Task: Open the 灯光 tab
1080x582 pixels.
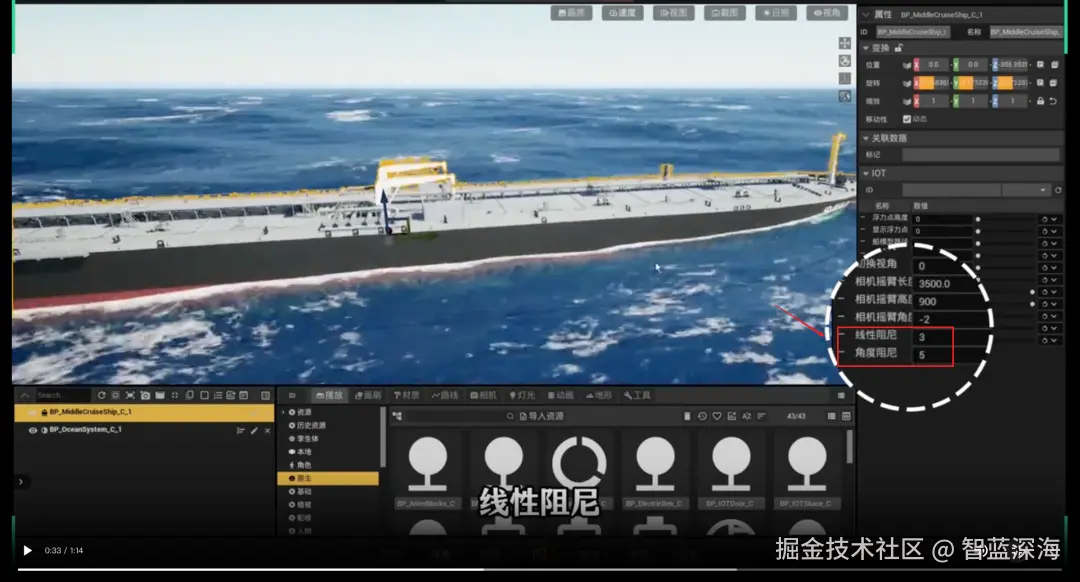Action: (521, 395)
